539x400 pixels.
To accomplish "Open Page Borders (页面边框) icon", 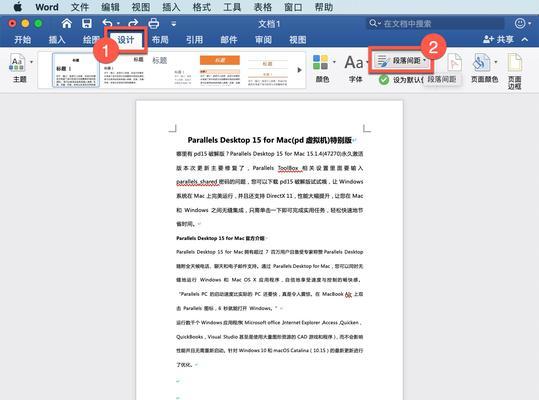I will (x=515, y=71).
